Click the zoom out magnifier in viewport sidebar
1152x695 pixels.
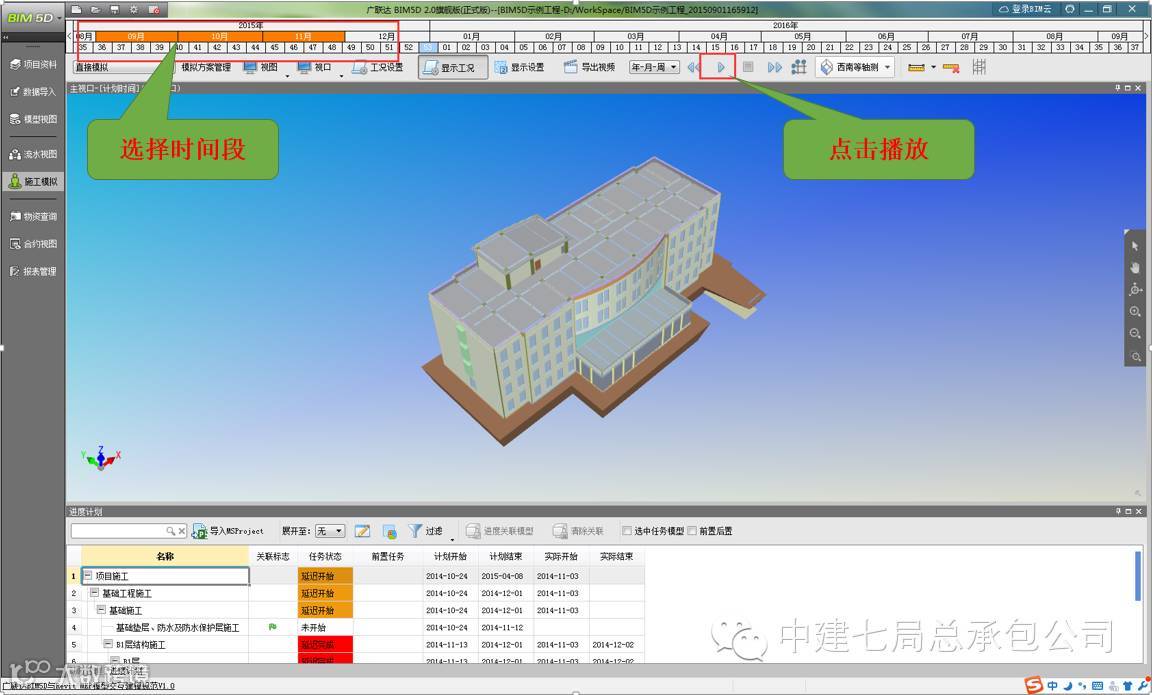(x=1135, y=334)
